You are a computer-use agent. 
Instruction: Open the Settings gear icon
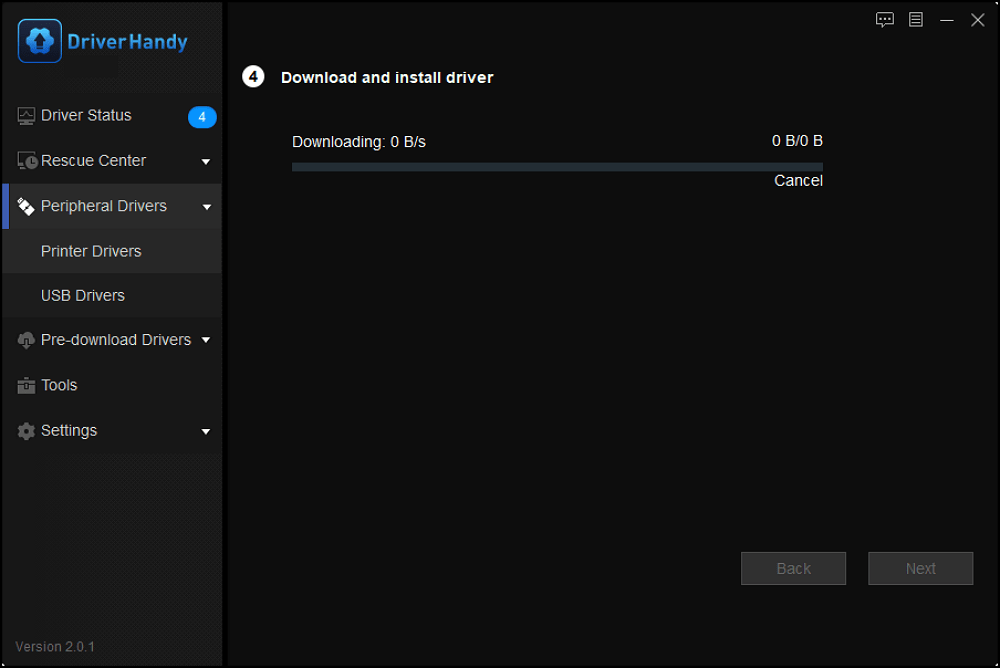point(25,430)
